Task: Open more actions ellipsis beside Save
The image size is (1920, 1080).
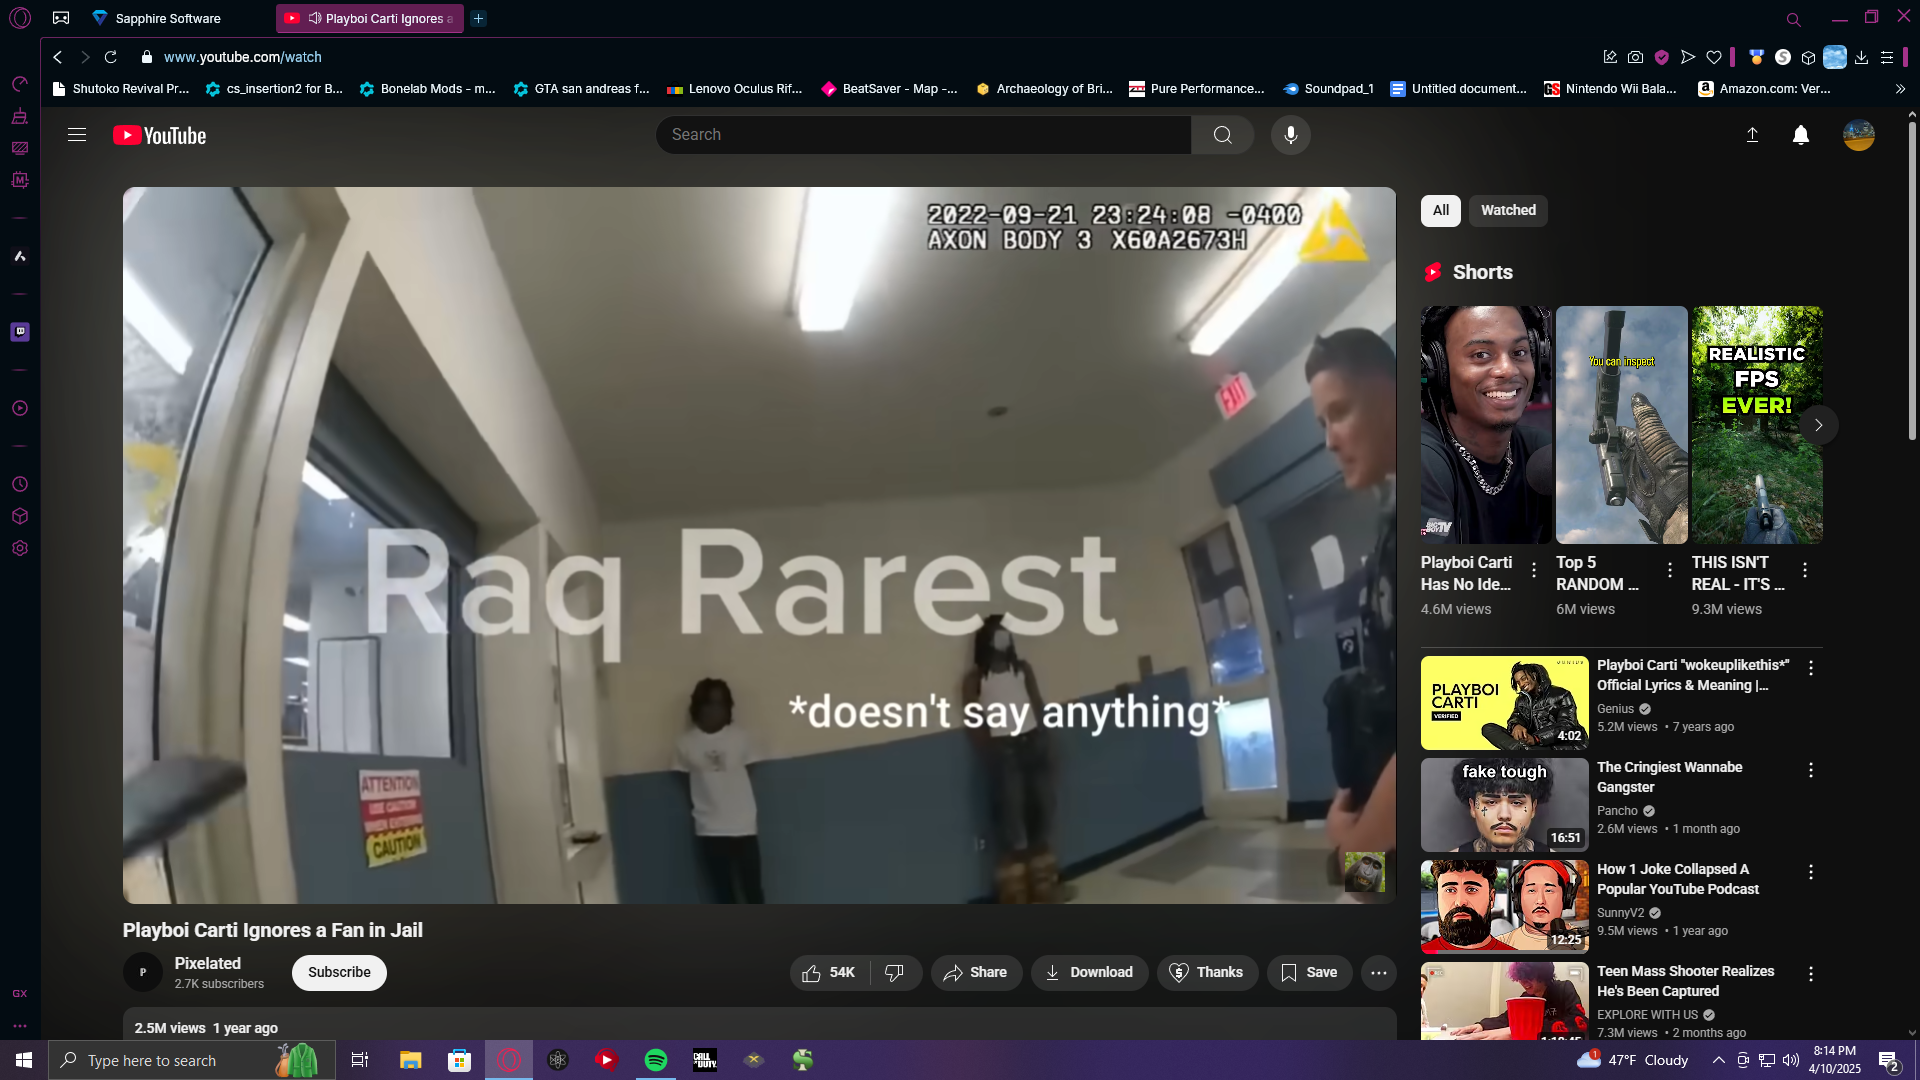Action: [1378, 973]
